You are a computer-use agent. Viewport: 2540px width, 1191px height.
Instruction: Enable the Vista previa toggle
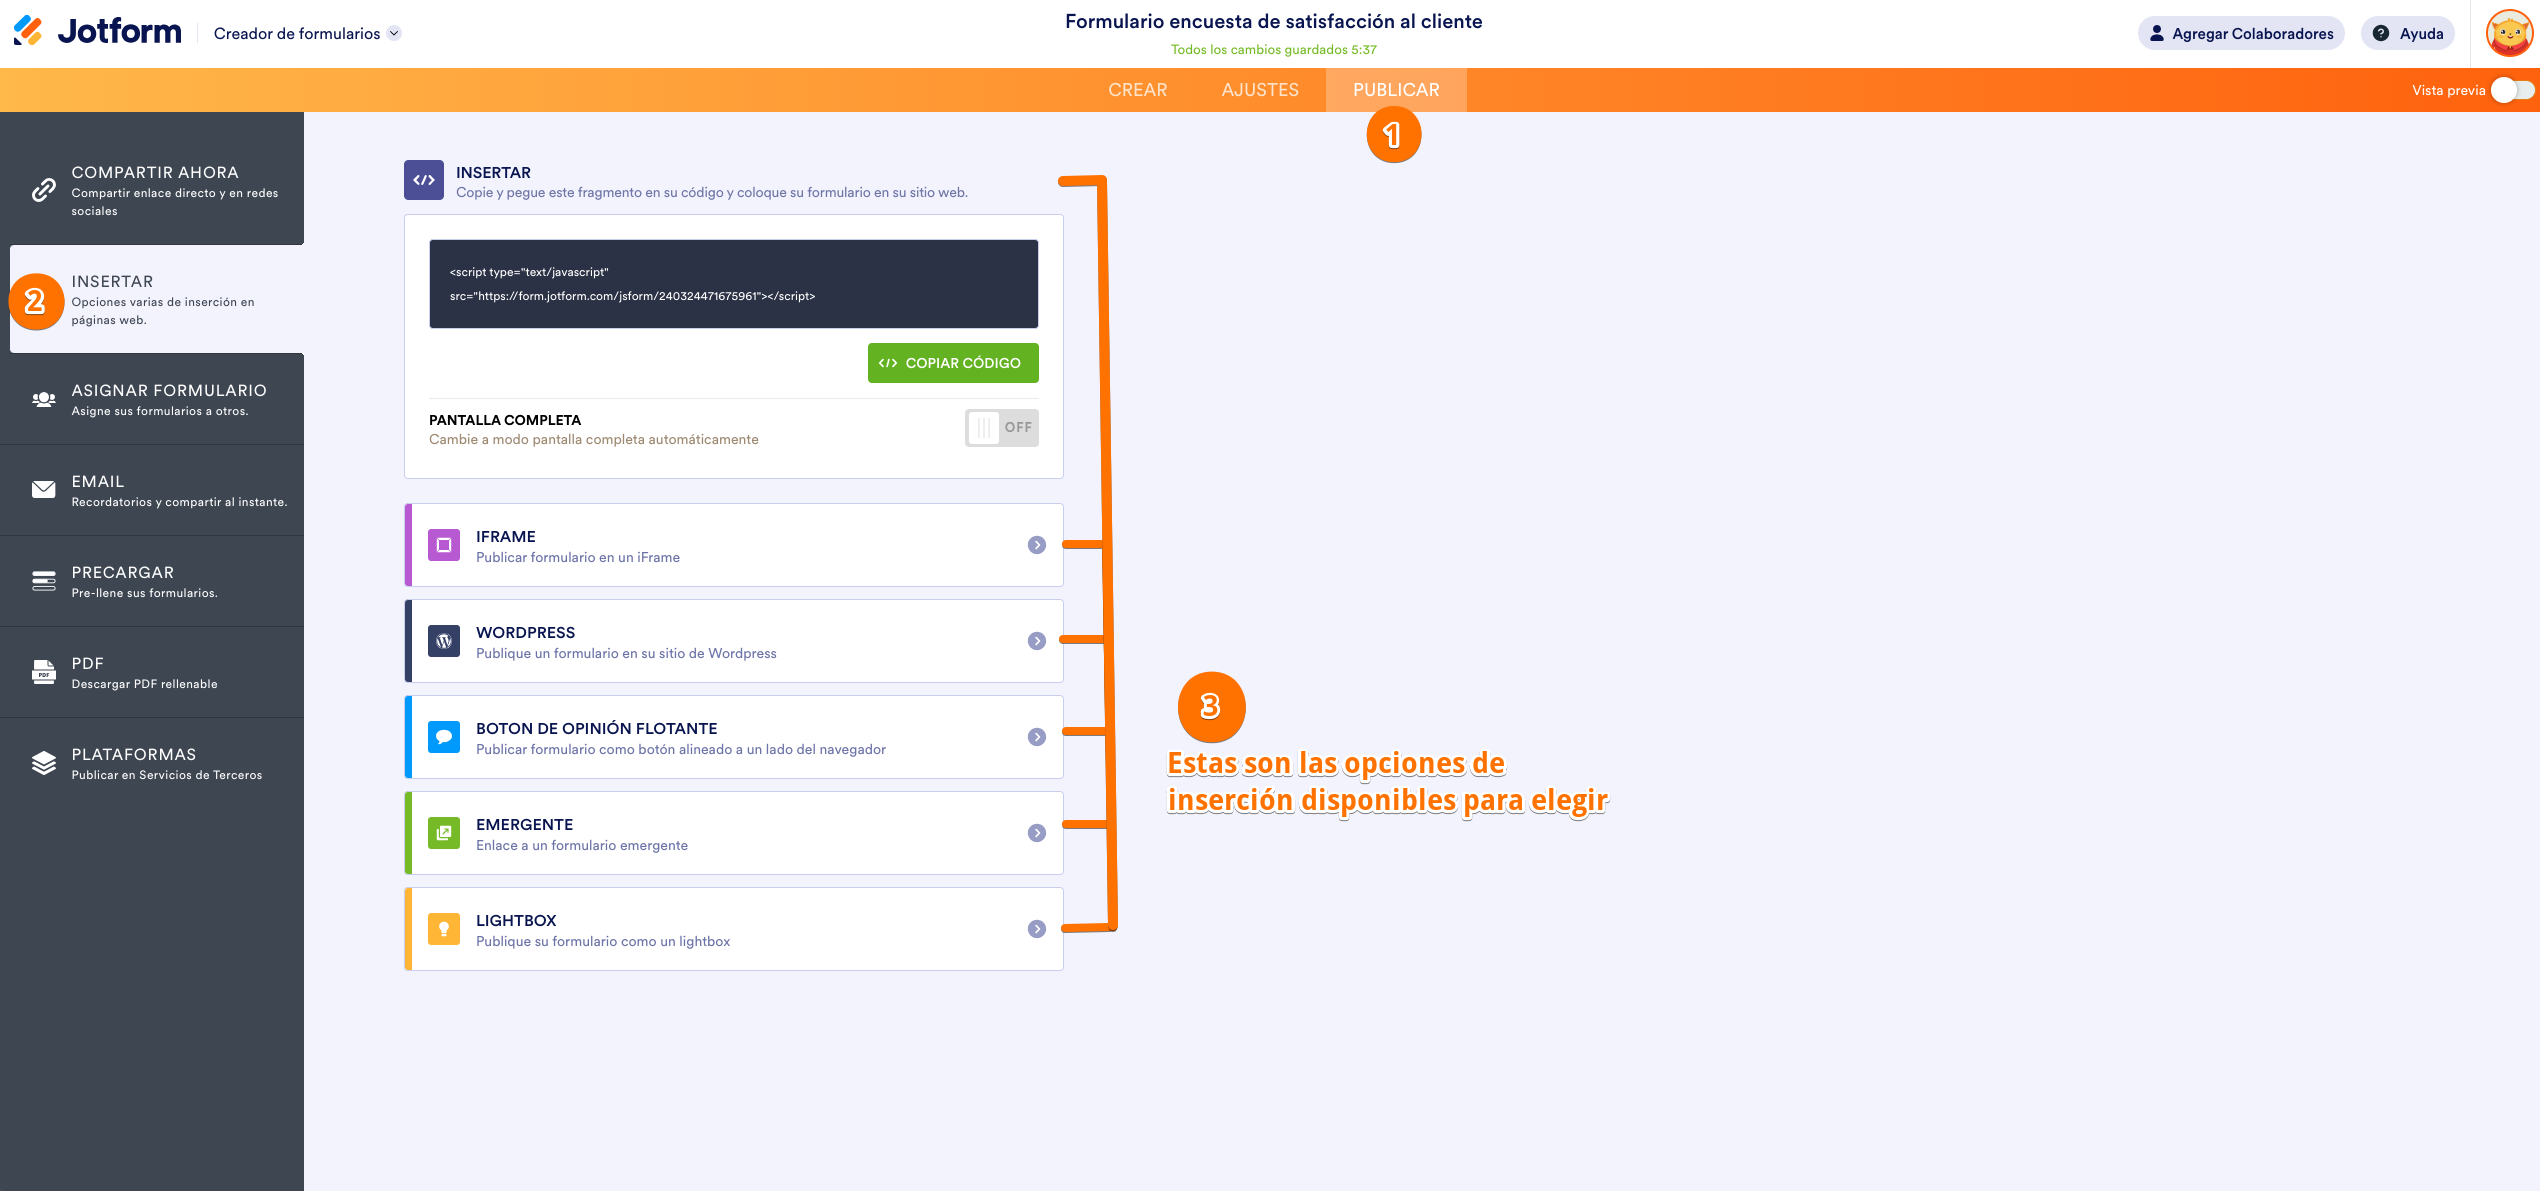pyautogui.click(x=2512, y=90)
